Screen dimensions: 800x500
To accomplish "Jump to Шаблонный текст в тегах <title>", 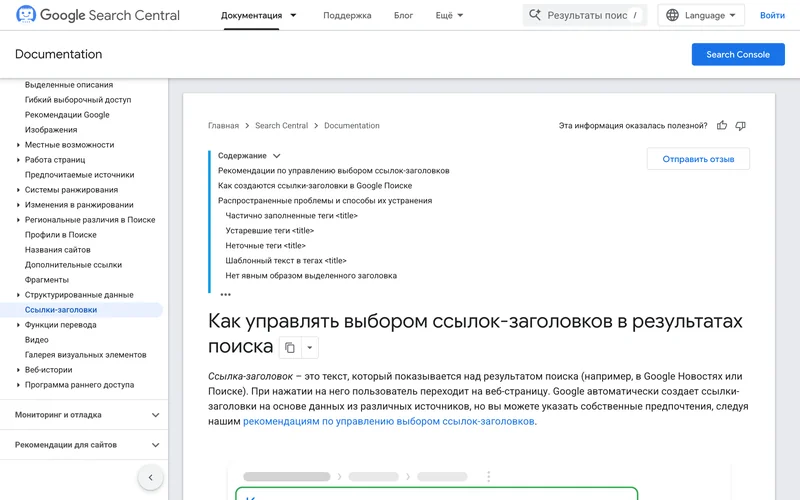I will click(286, 261).
